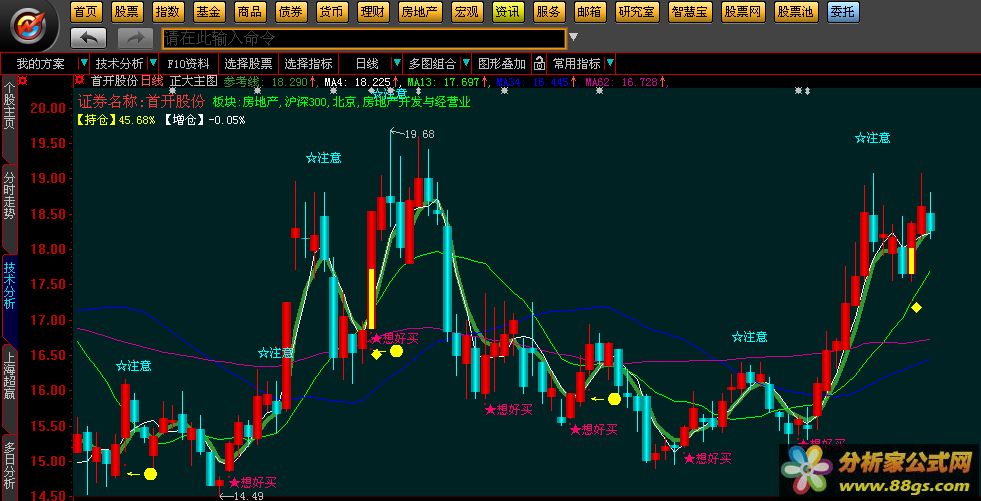Screen dimensions: 981x501
Task: Open the 商品 menu button
Action: point(251,11)
